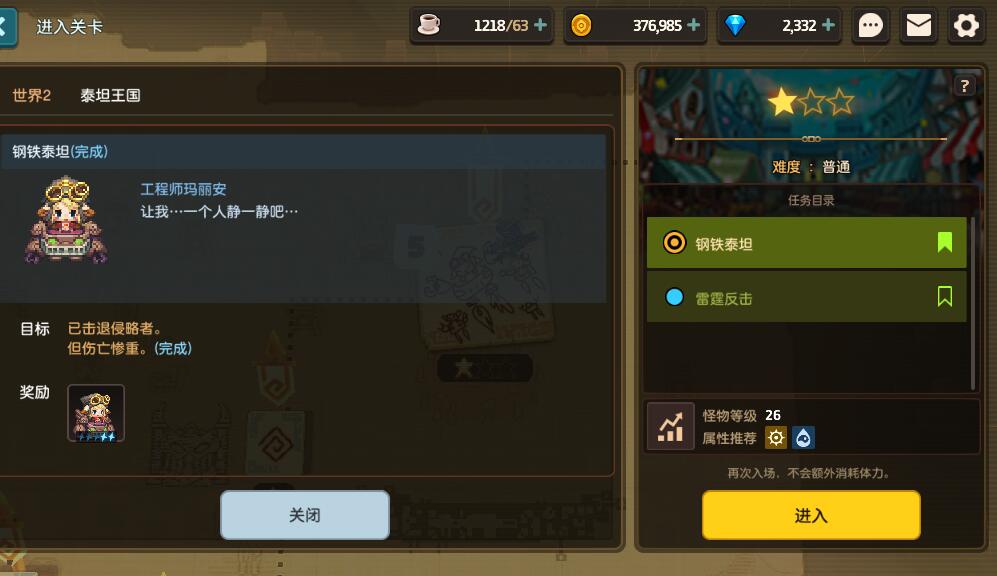The image size is (997, 576).
Task: Add more gold coins with plus
Action: click(694, 25)
